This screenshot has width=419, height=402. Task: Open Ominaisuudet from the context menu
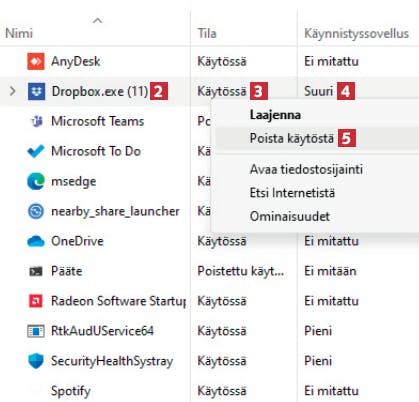pyautogui.click(x=290, y=216)
